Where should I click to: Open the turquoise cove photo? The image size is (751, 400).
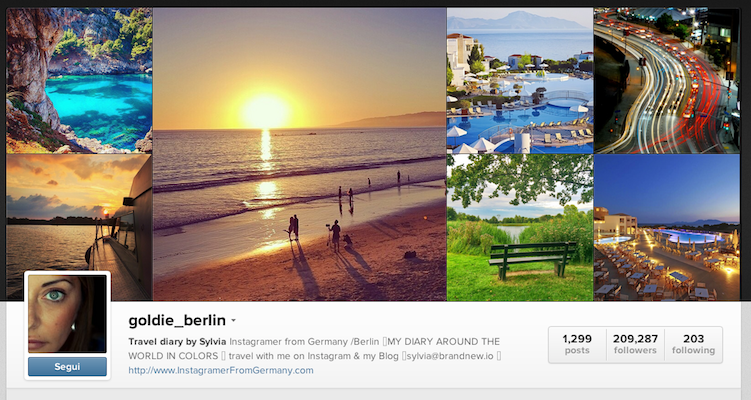point(80,80)
